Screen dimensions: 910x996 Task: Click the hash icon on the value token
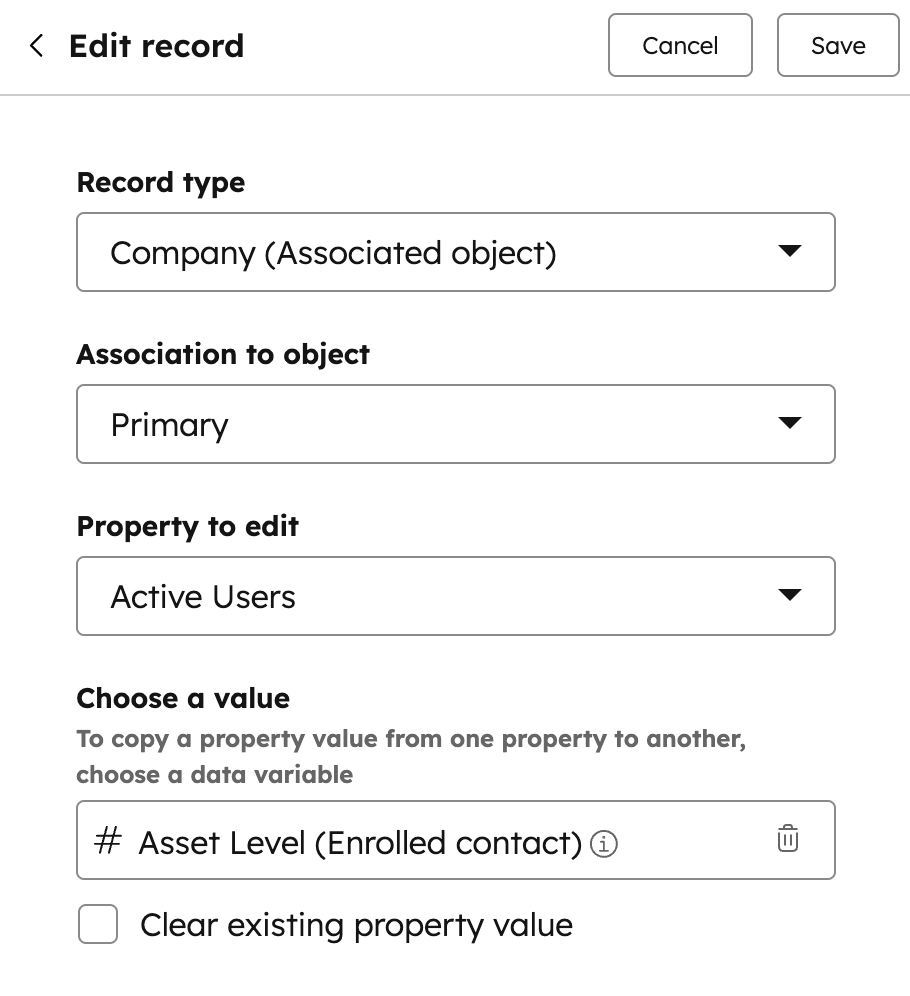(105, 842)
